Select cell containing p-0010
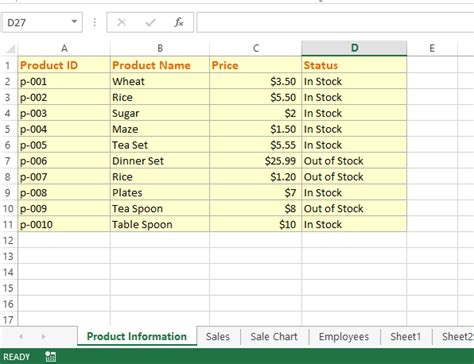The image size is (474, 364). tap(64, 224)
